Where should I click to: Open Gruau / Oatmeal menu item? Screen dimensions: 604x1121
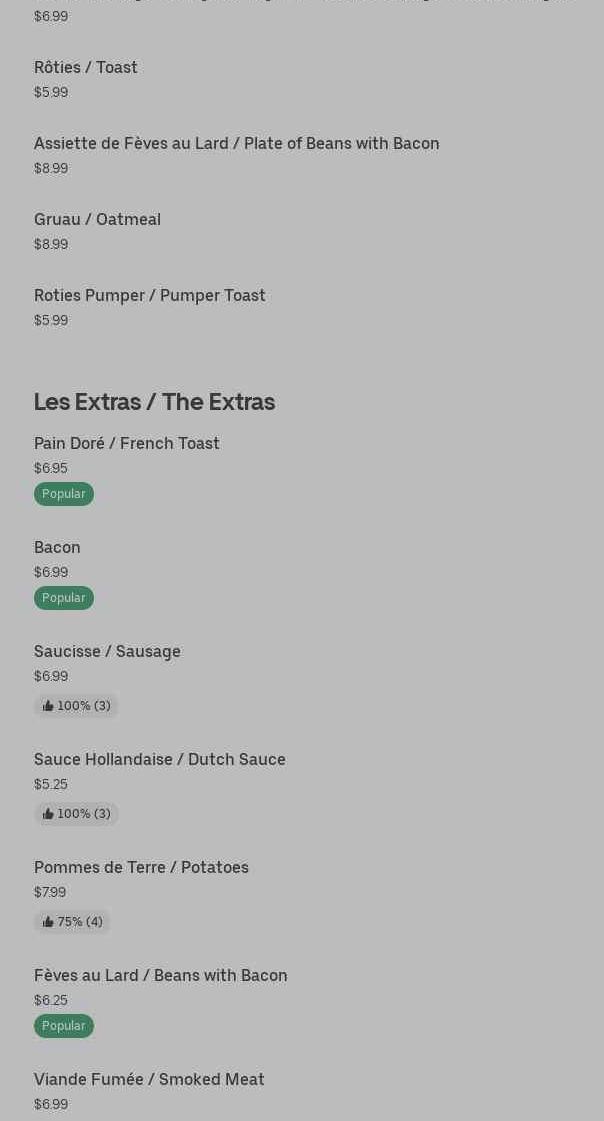(x=97, y=219)
